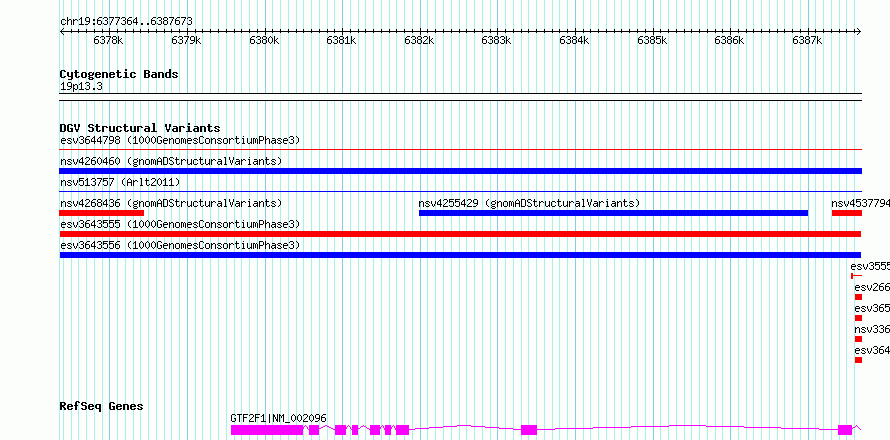
Task: Select the Cytogenetic Bands track title
Action: [119, 74]
